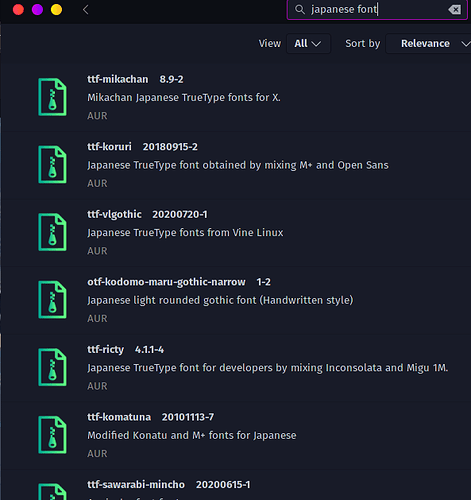Click the back arrow in header bar
471x500 pixels.
click(86, 10)
